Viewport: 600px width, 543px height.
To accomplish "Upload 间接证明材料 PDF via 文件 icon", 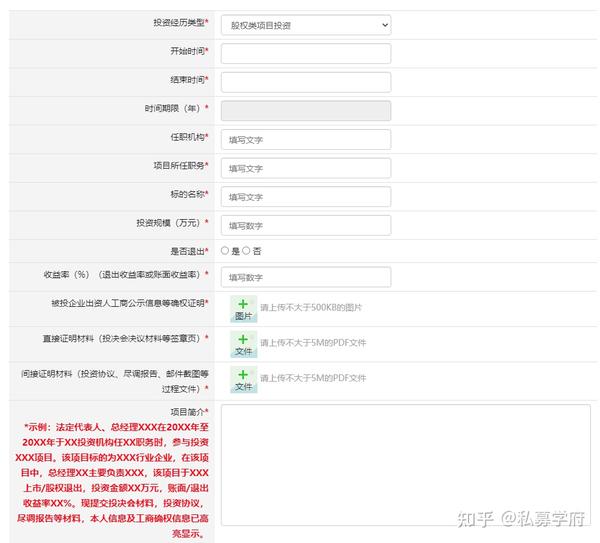I will (x=243, y=380).
